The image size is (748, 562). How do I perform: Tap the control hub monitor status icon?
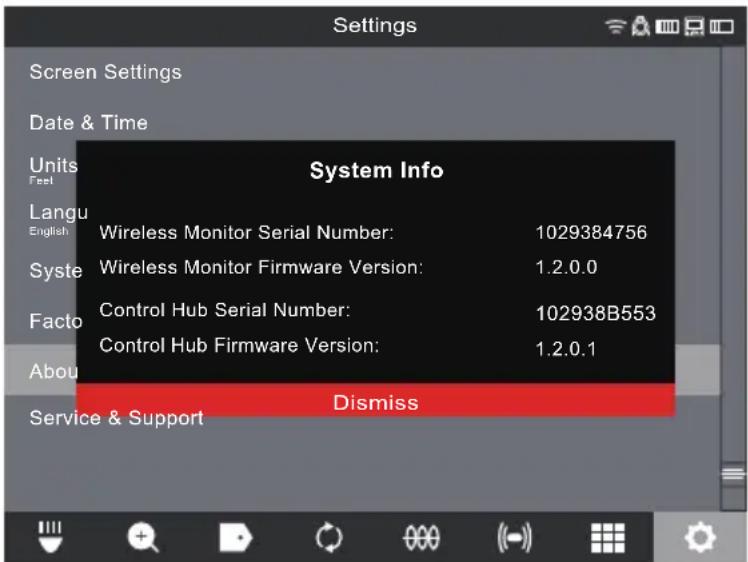(x=694, y=26)
